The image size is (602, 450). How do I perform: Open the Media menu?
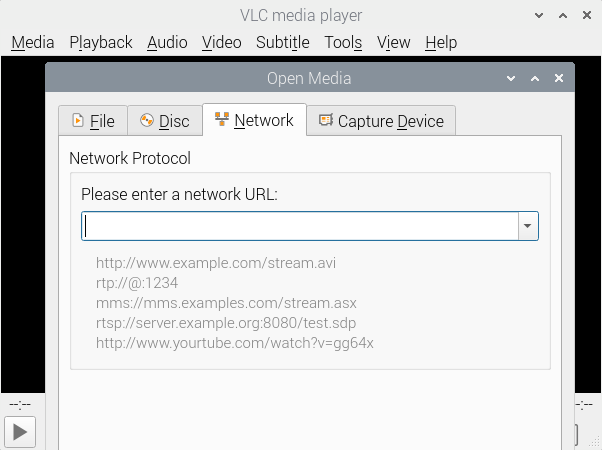33,42
